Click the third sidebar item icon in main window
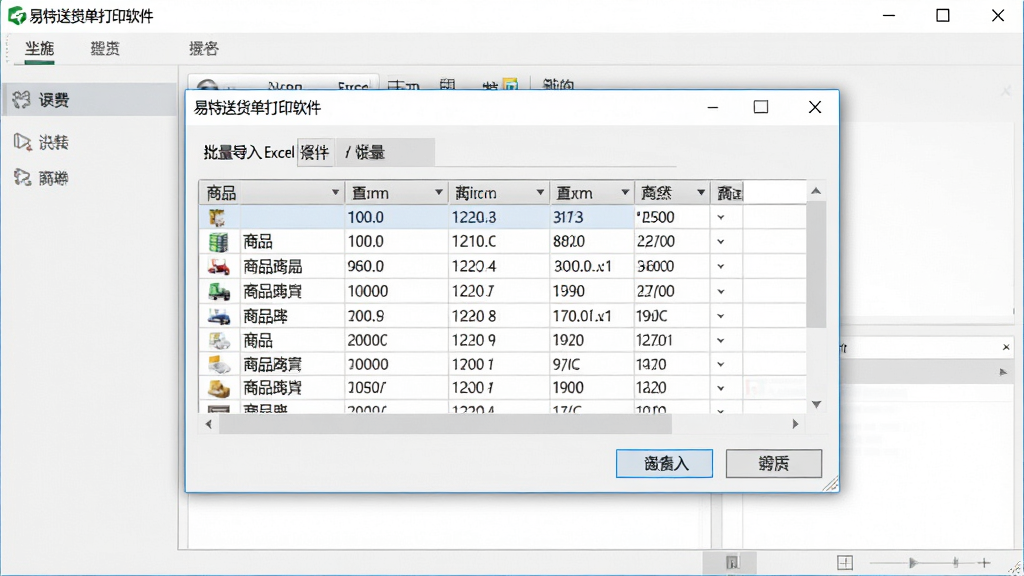The image size is (1024, 576). 22,178
